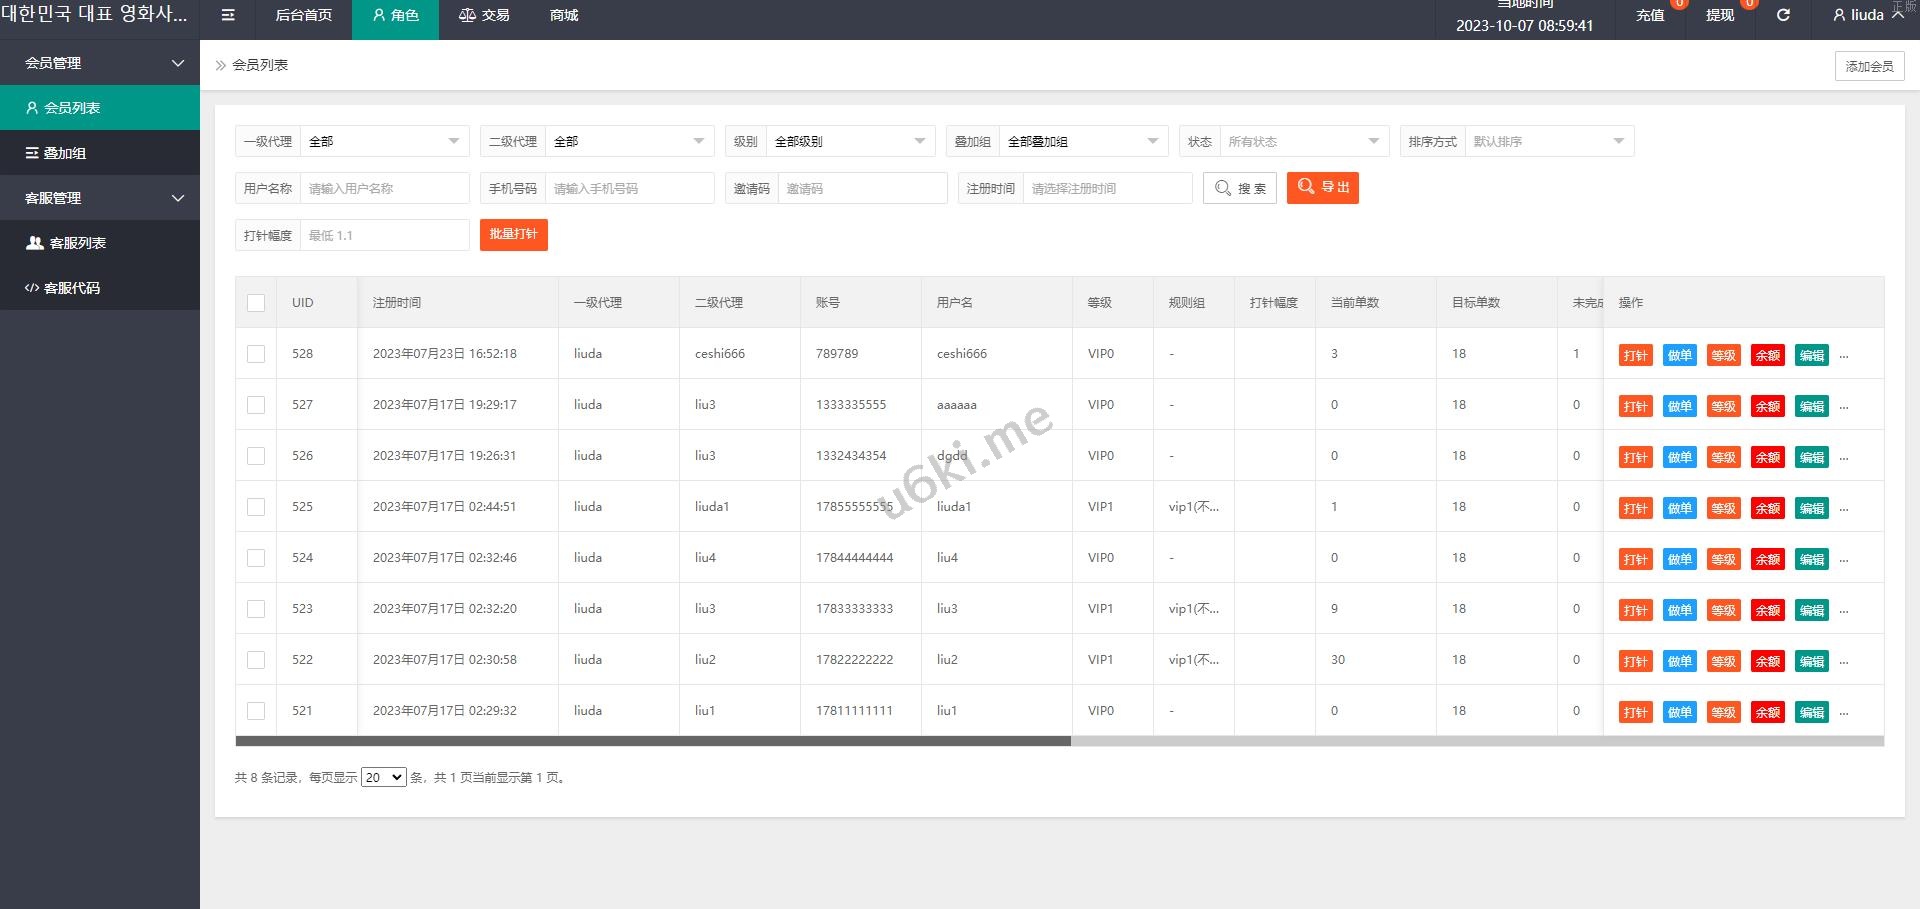Click the orange export button
Image resolution: width=1920 pixels, height=909 pixels.
[1322, 188]
